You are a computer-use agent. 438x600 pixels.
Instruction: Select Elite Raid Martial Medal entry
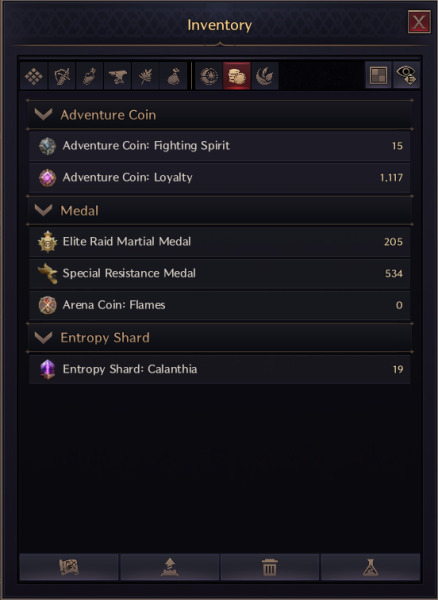pos(220,241)
